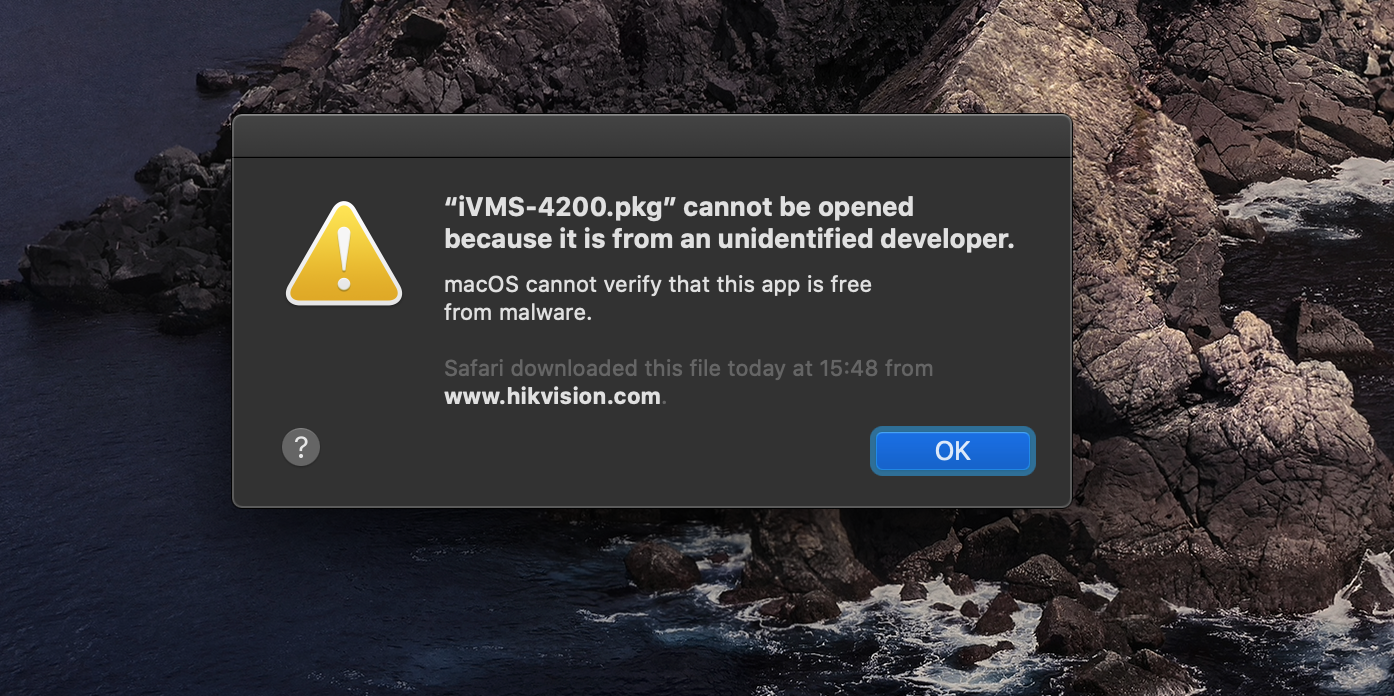
Task: Click the blank dialog area under the warning icon
Action: click(x=343, y=370)
